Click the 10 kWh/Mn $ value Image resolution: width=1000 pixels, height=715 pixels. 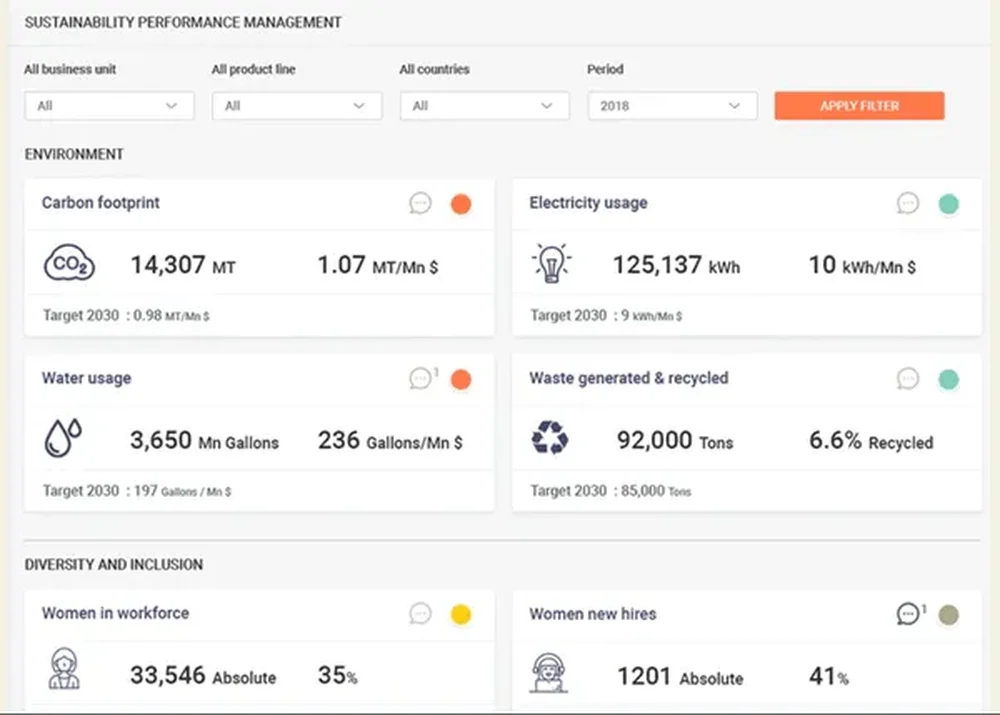[x=862, y=265]
